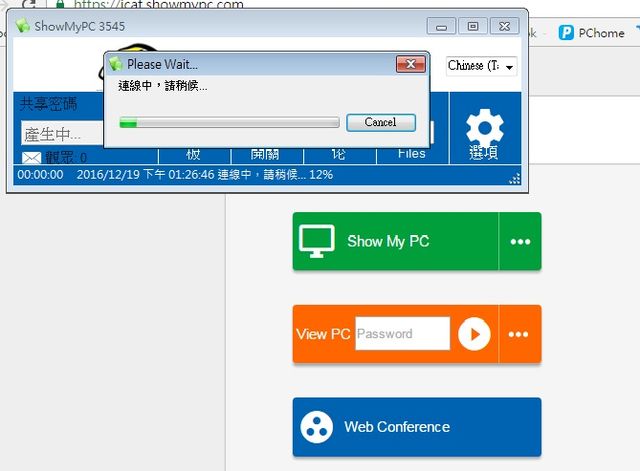This screenshot has width=640, height=471.
Task: Open the Chinese language dropdown
Action: [482, 66]
